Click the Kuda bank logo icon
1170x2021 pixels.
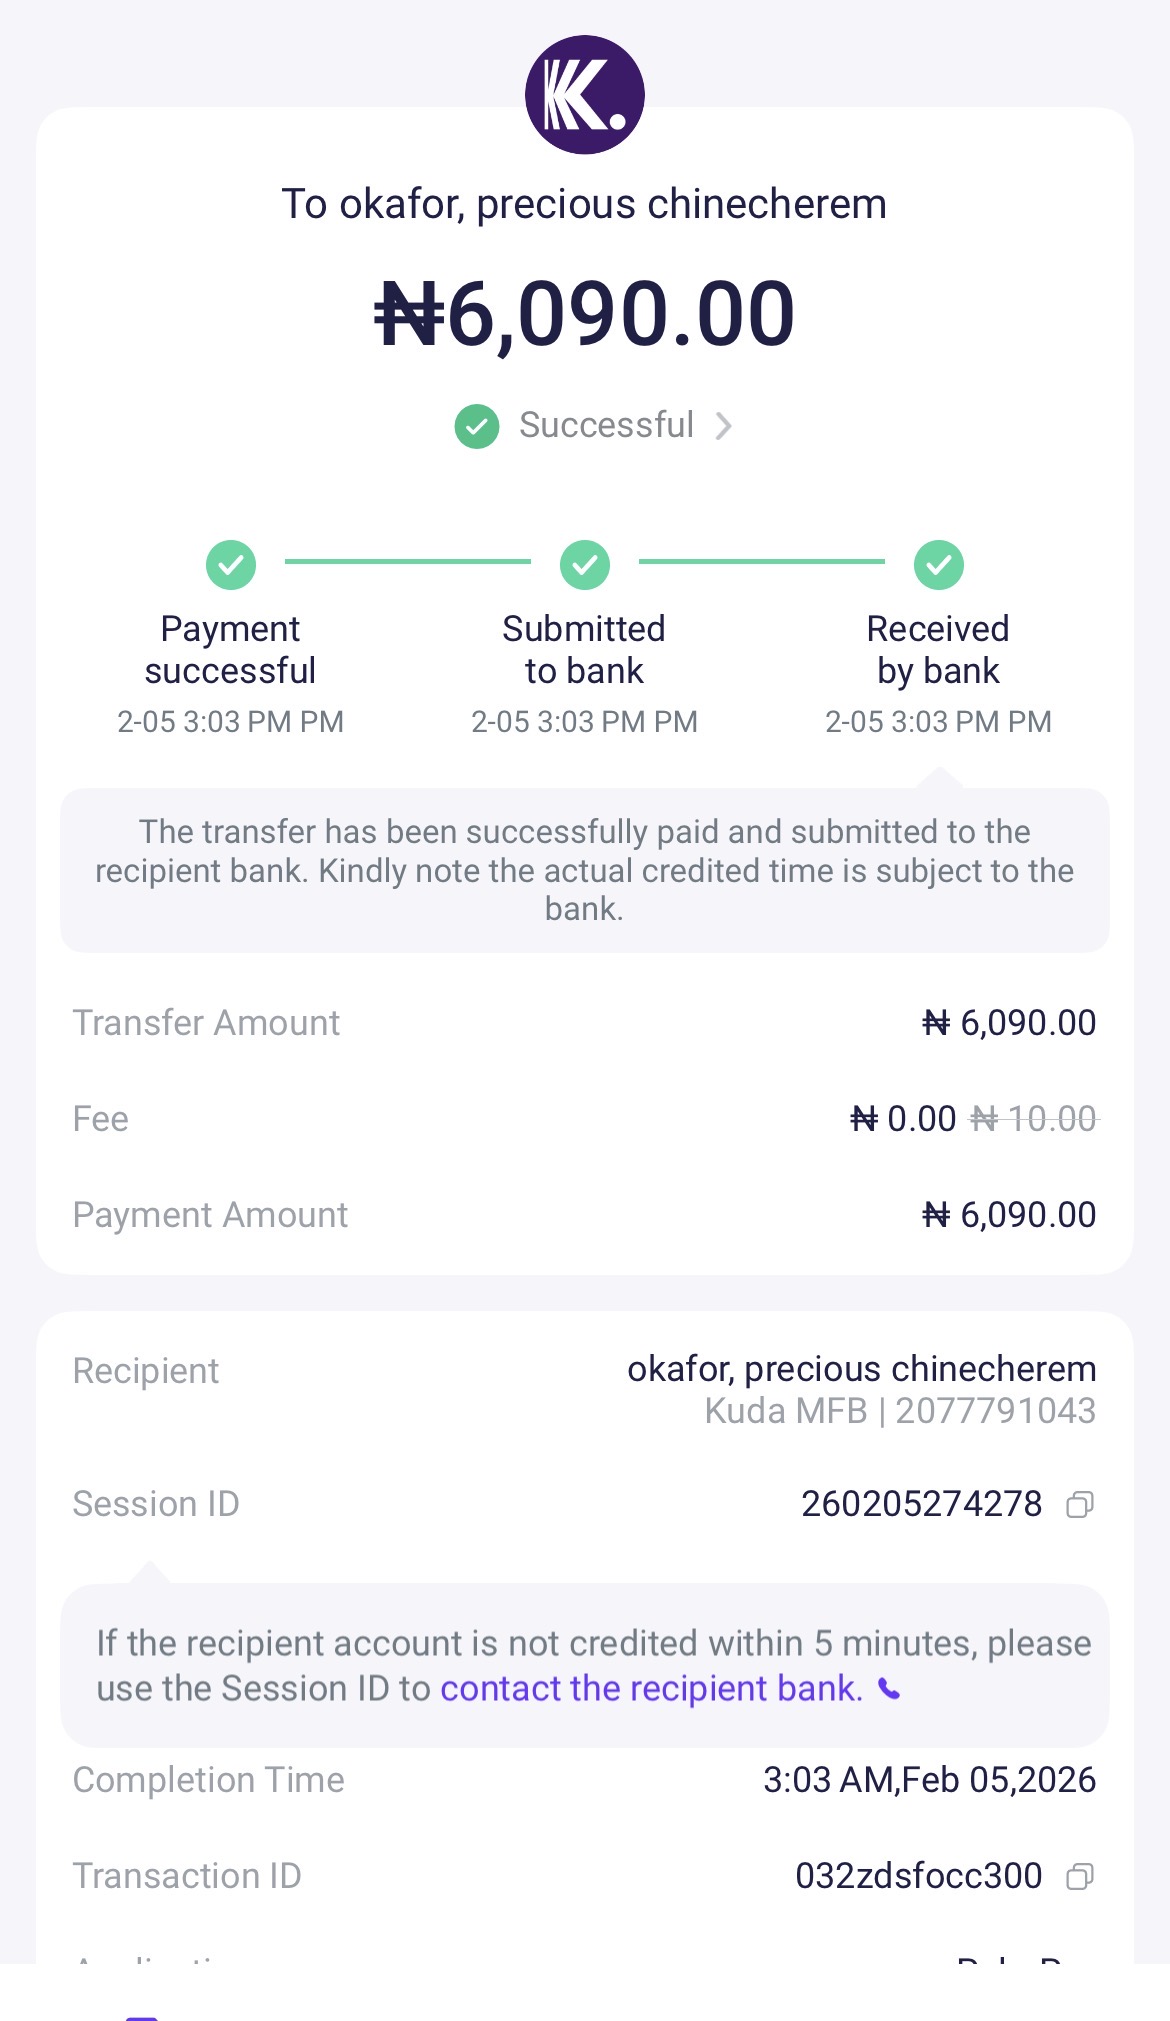pyautogui.click(x=585, y=95)
